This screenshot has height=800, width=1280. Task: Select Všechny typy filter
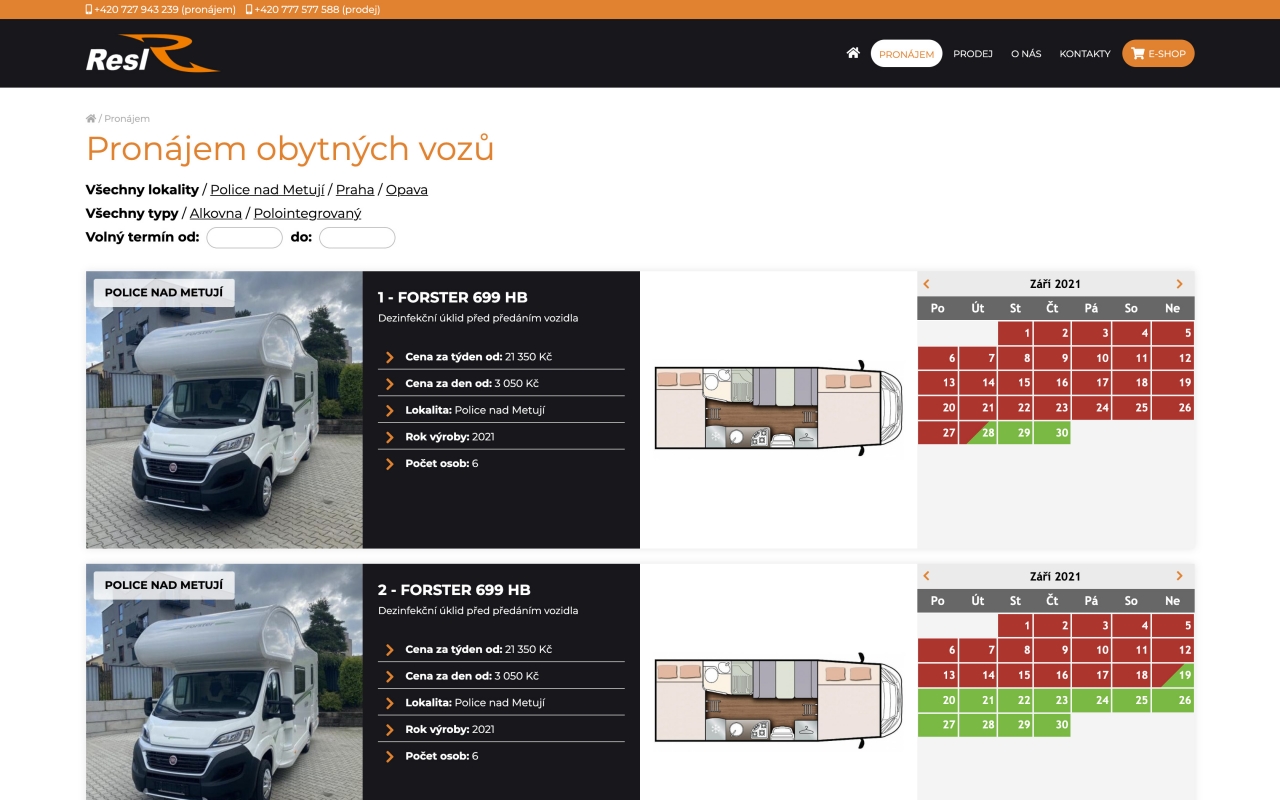132,214
